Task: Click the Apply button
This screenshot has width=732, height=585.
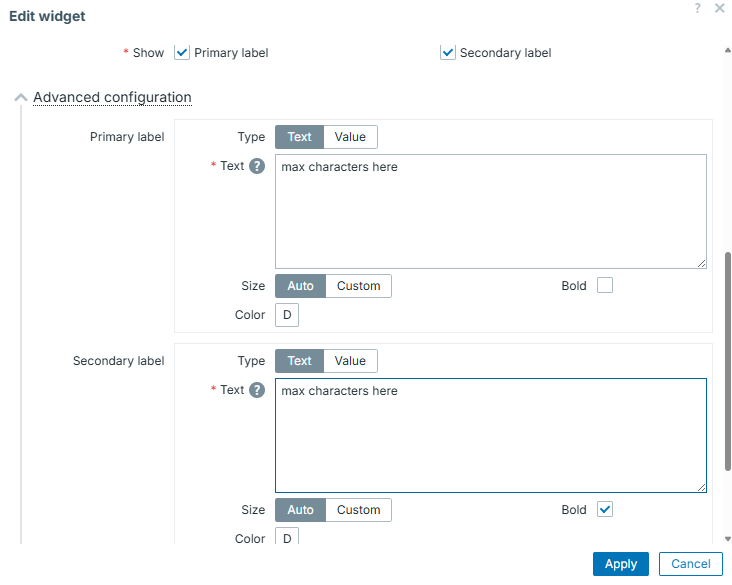Action: coord(620,564)
